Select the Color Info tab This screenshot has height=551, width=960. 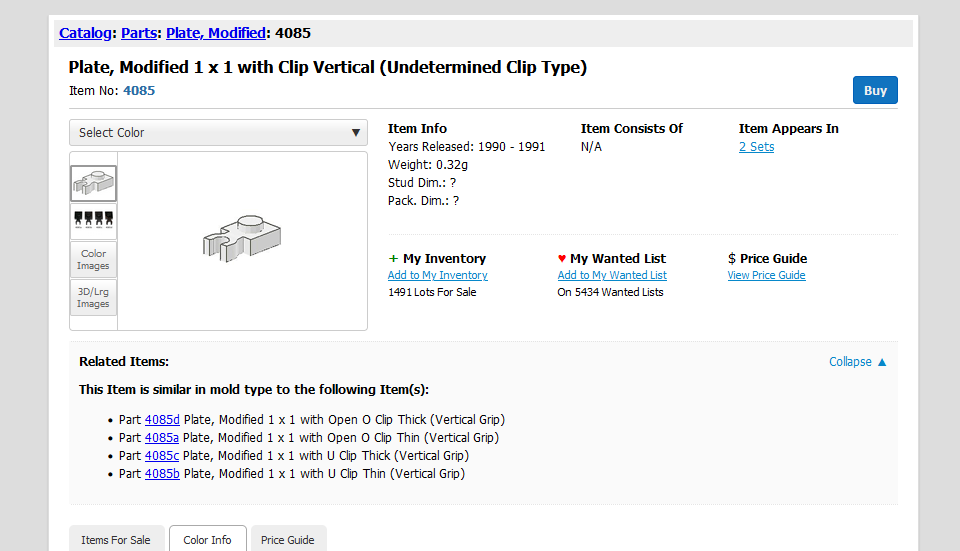click(x=208, y=540)
